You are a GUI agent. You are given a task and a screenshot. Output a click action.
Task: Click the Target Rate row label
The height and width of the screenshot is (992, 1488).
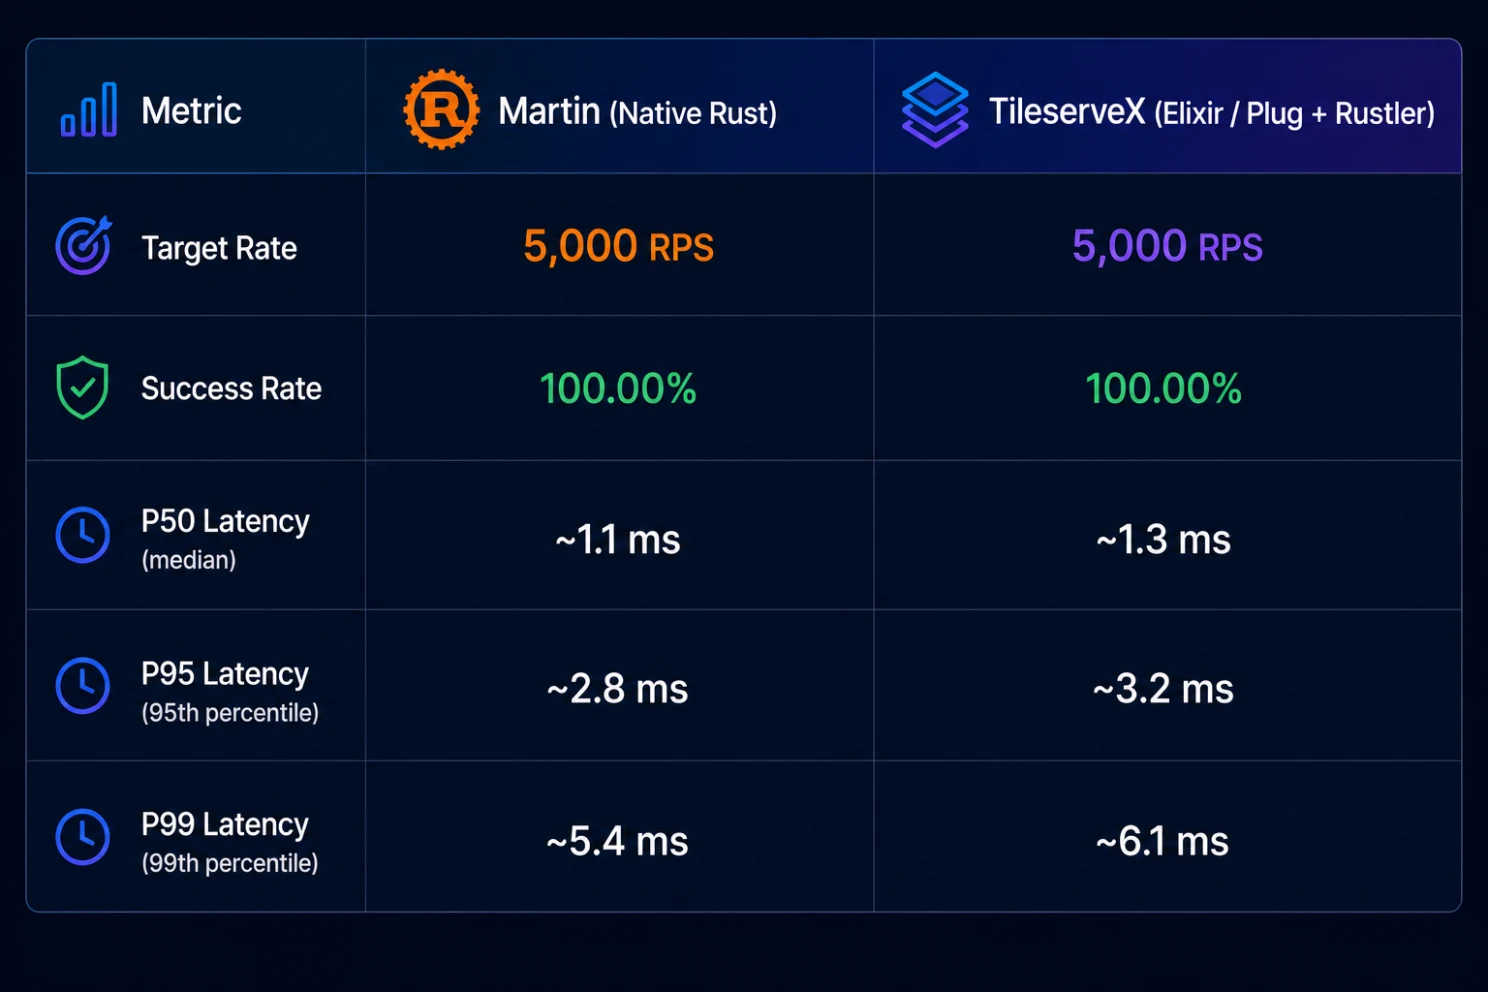click(x=219, y=248)
